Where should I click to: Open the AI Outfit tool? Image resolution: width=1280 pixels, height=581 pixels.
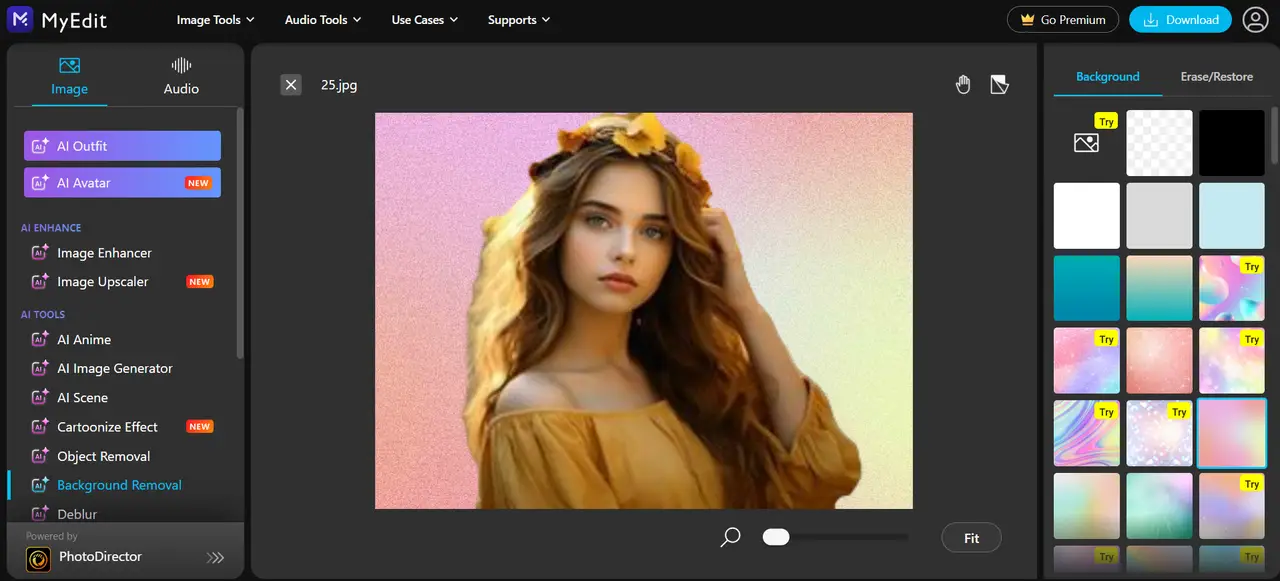point(122,146)
